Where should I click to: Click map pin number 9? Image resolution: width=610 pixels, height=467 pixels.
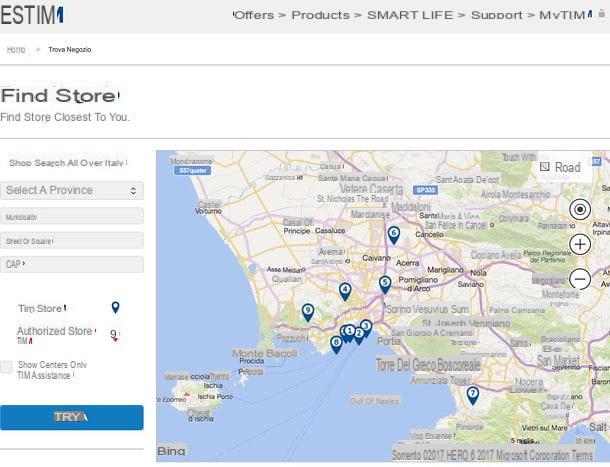(x=308, y=312)
